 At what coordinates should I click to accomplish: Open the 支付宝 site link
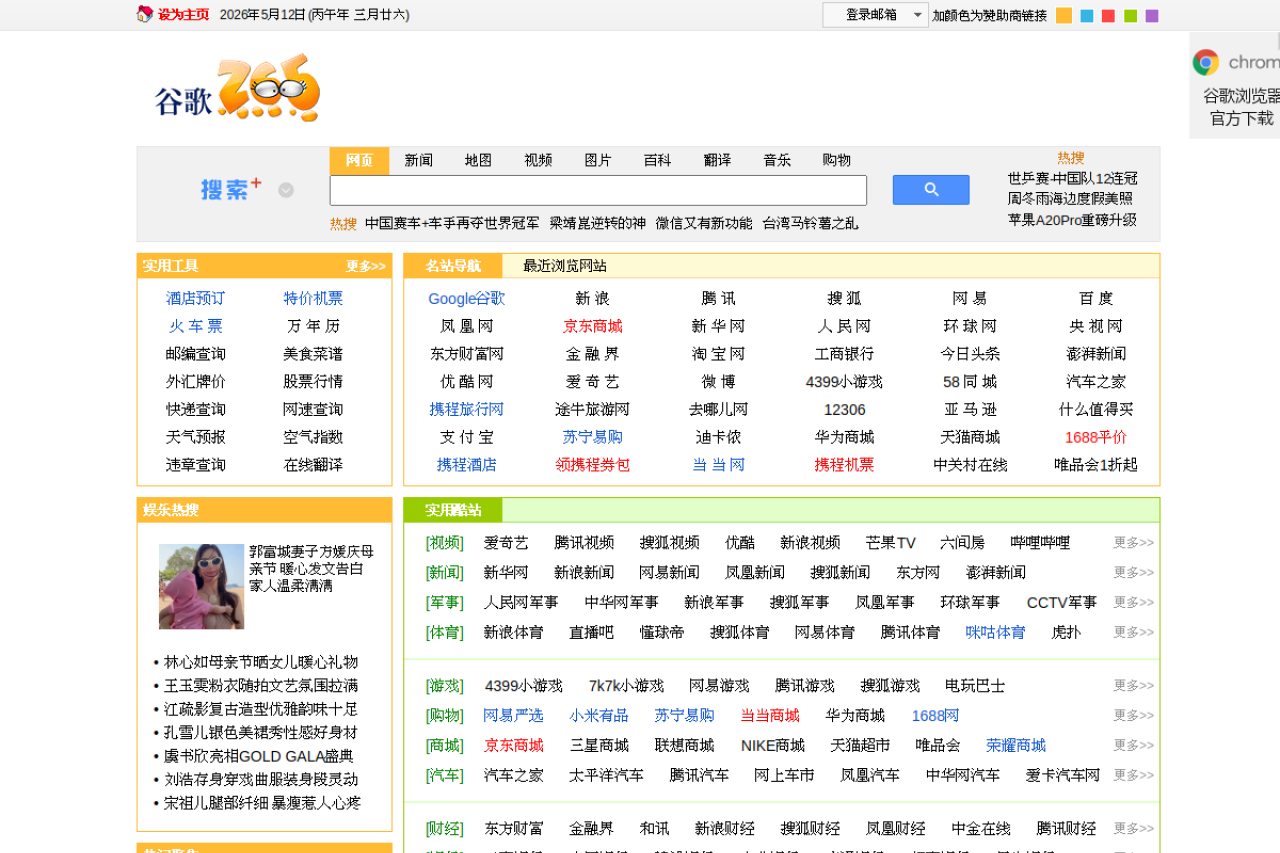(467, 437)
